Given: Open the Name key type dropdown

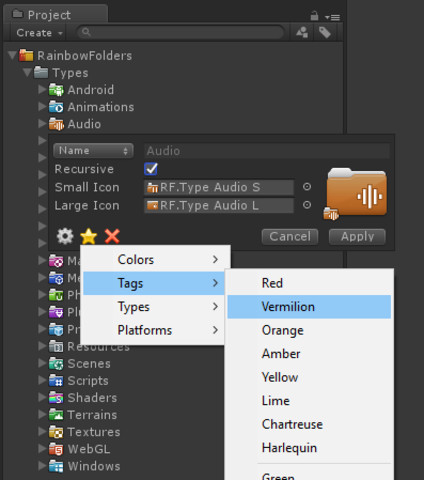Looking at the screenshot, I should tap(93, 151).
